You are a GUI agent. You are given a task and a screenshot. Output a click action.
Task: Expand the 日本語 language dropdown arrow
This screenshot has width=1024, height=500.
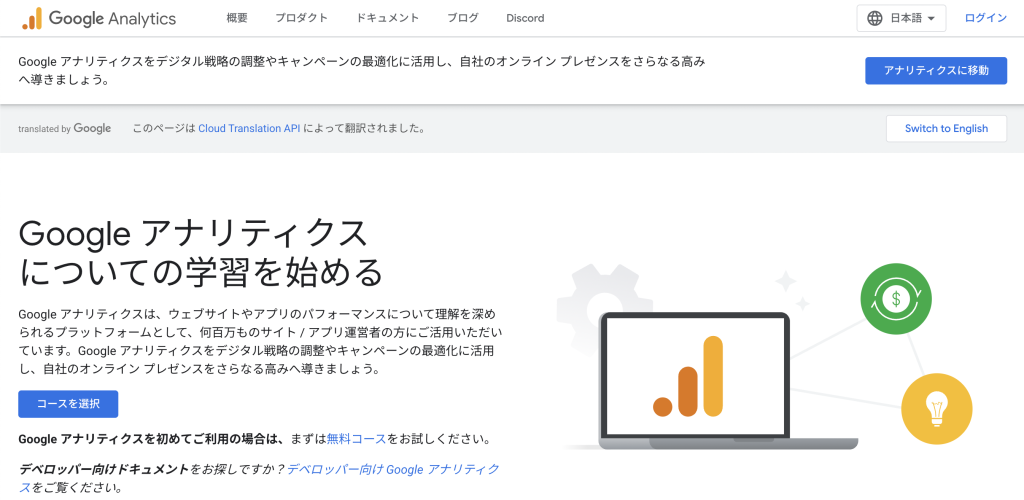(x=931, y=18)
